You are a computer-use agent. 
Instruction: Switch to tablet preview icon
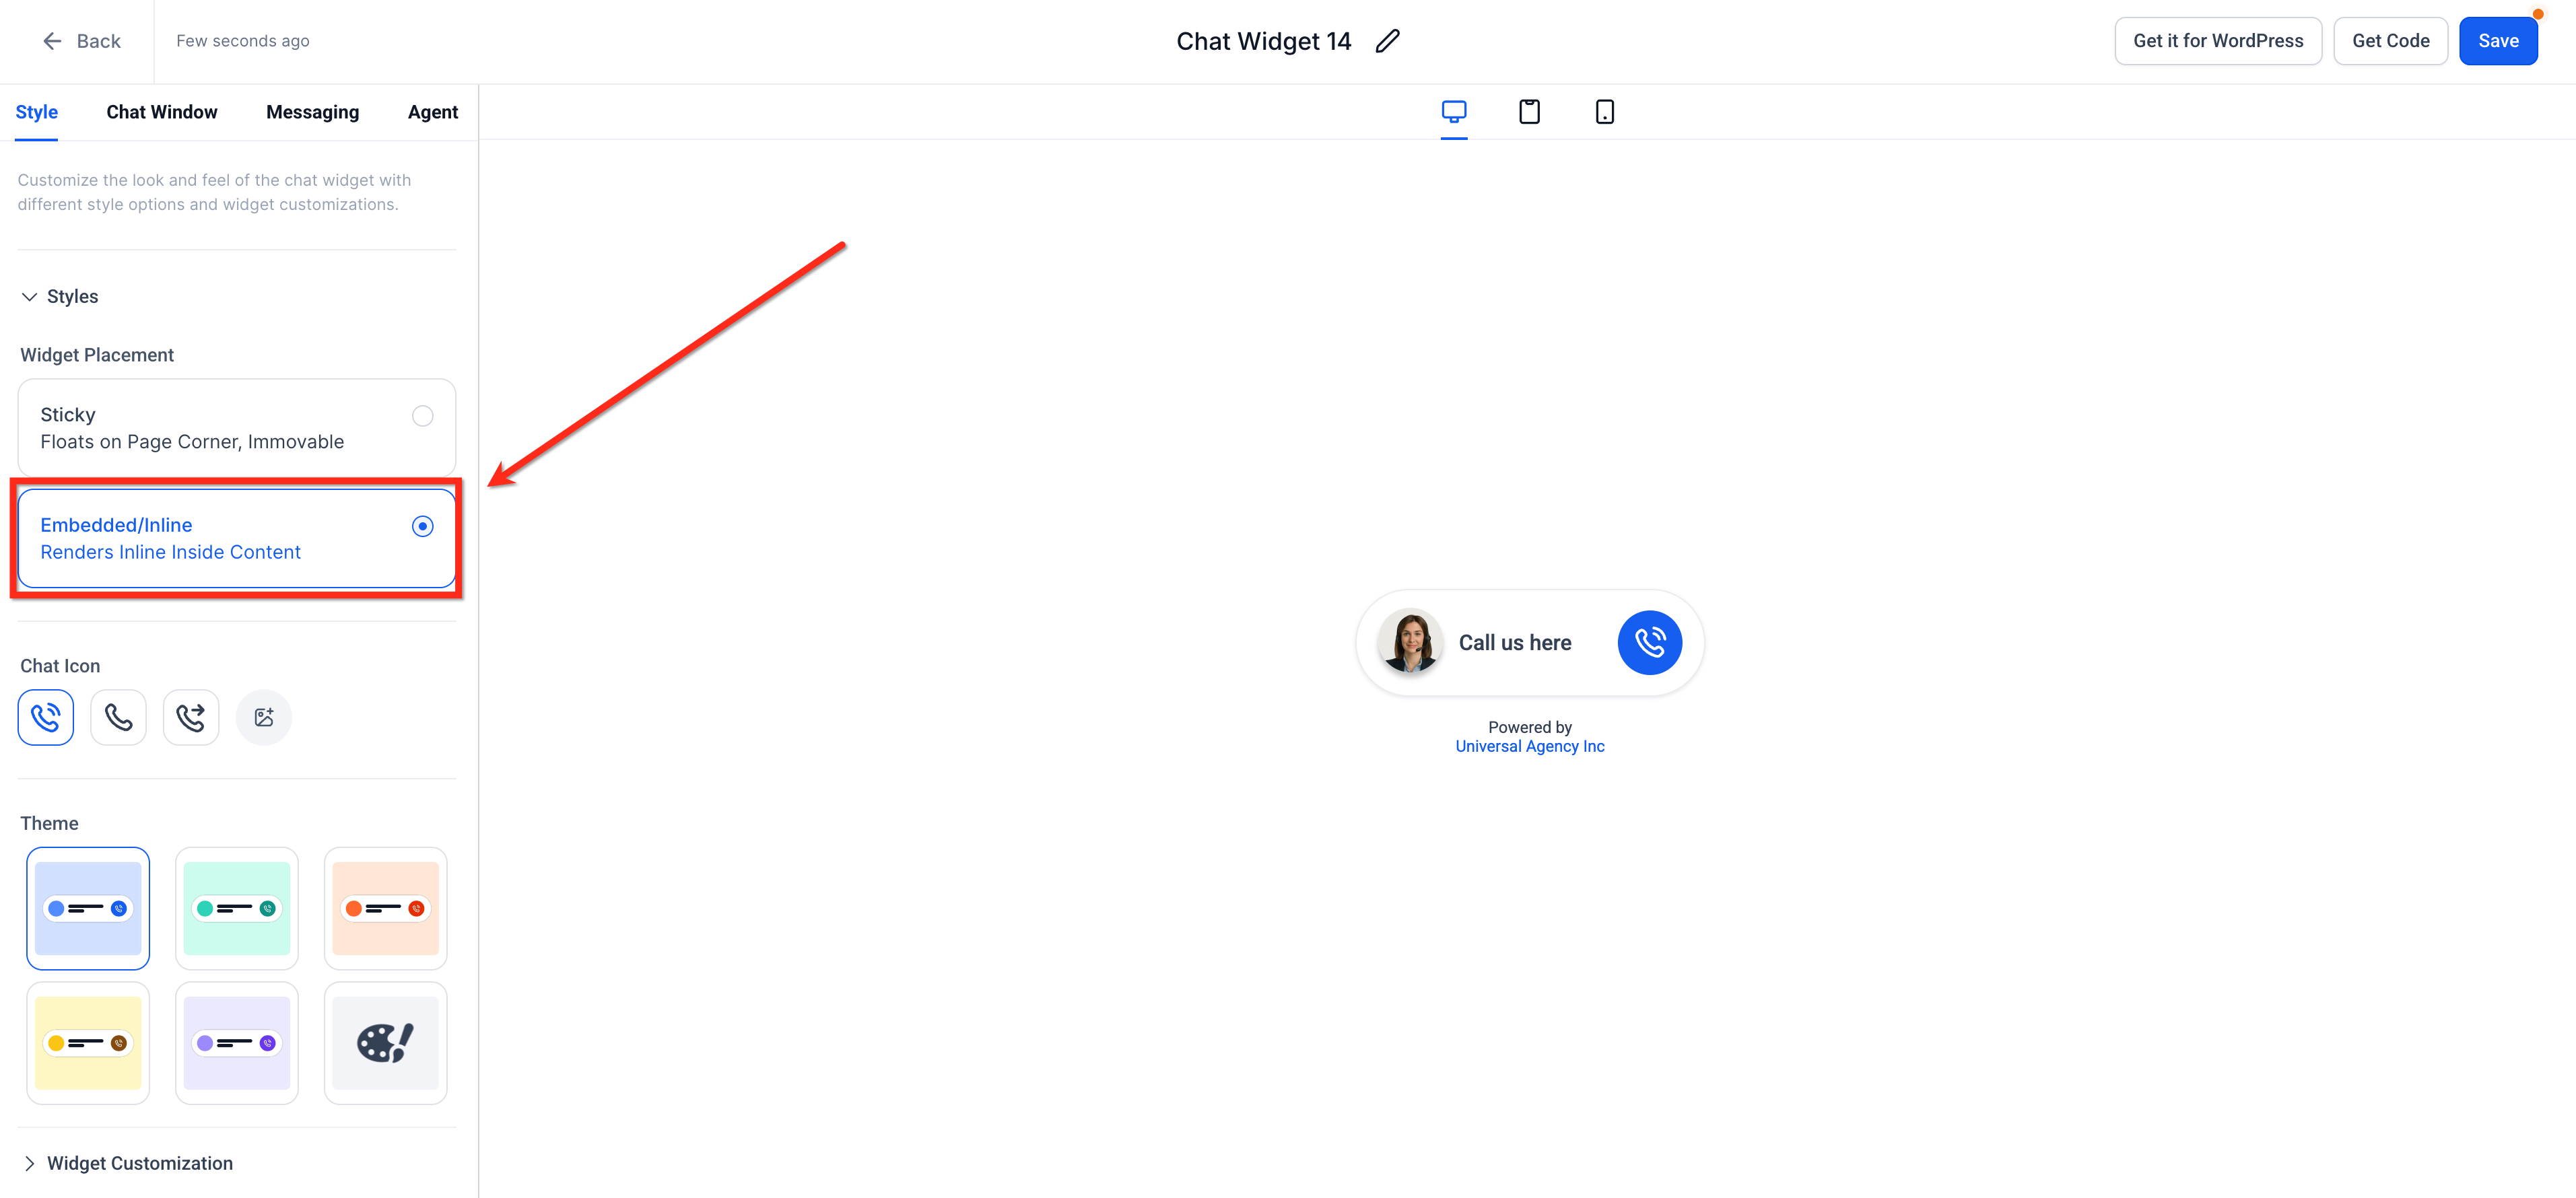pyautogui.click(x=1529, y=111)
